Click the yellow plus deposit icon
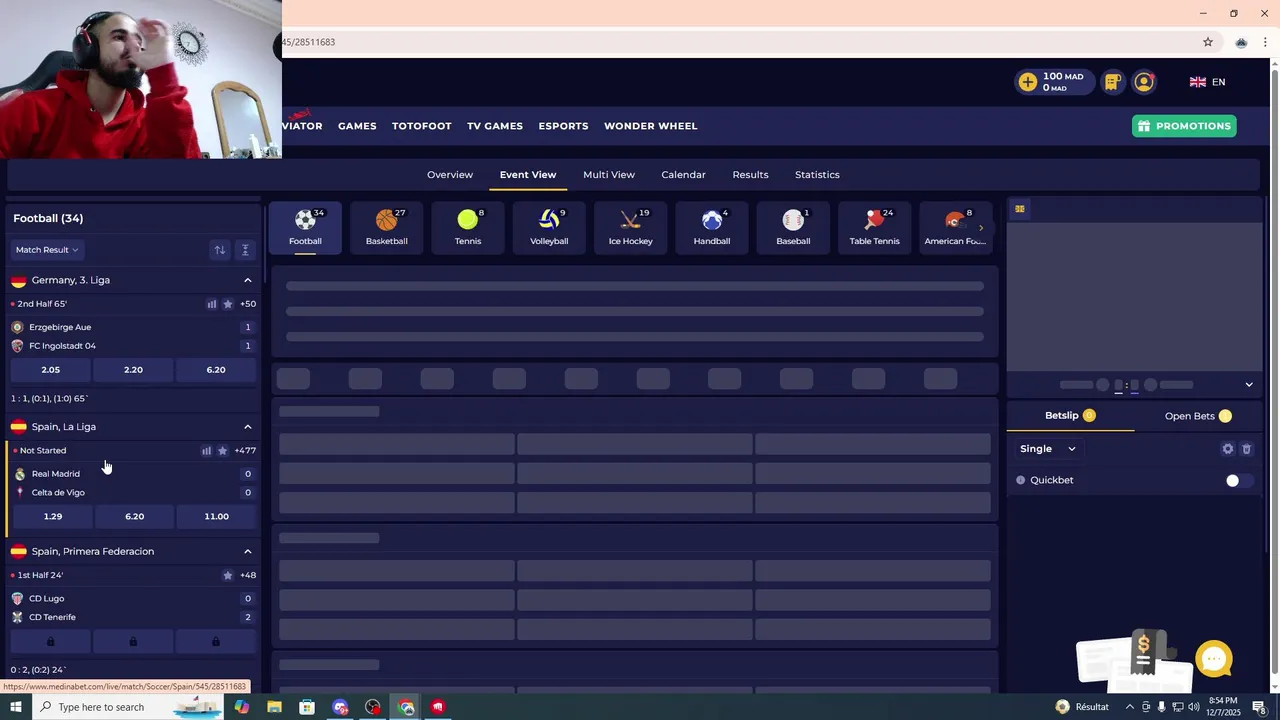This screenshot has width=1280, height=720. [x=1028, y=82]
